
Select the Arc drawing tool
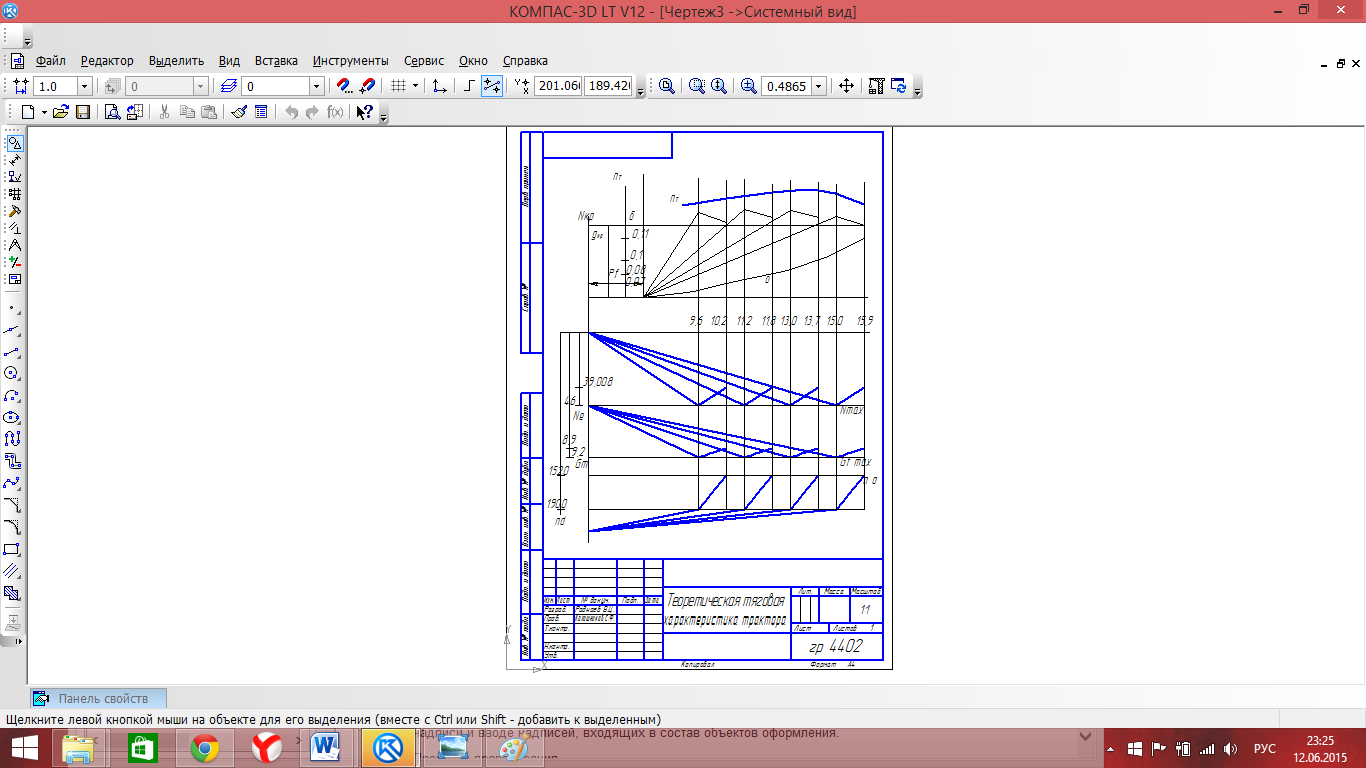[12, 394]
